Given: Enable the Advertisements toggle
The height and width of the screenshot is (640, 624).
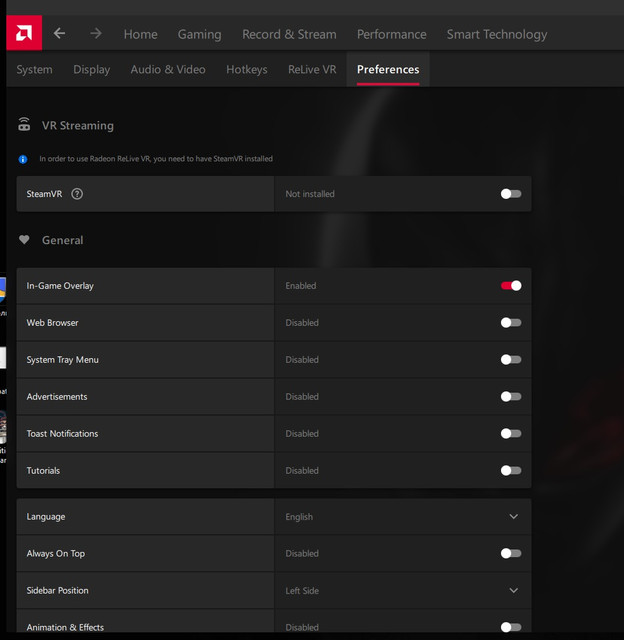Looking at the screenshot, I should point(511,396).
